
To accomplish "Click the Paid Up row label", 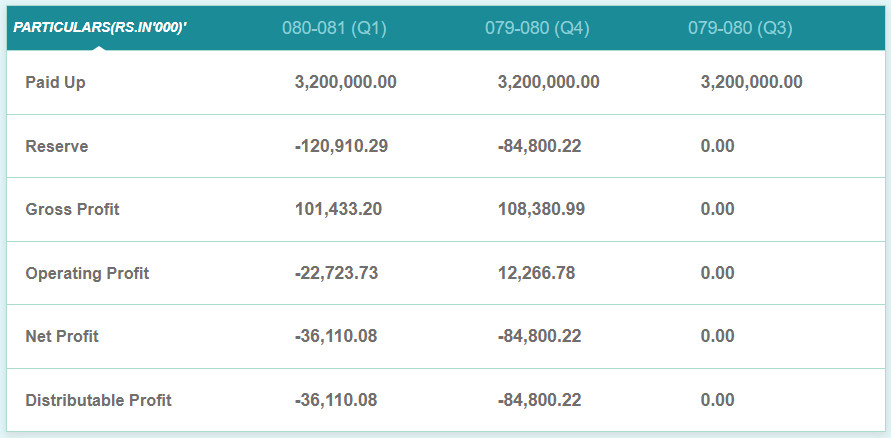I will pyautogui.click(x=55, y=83).
